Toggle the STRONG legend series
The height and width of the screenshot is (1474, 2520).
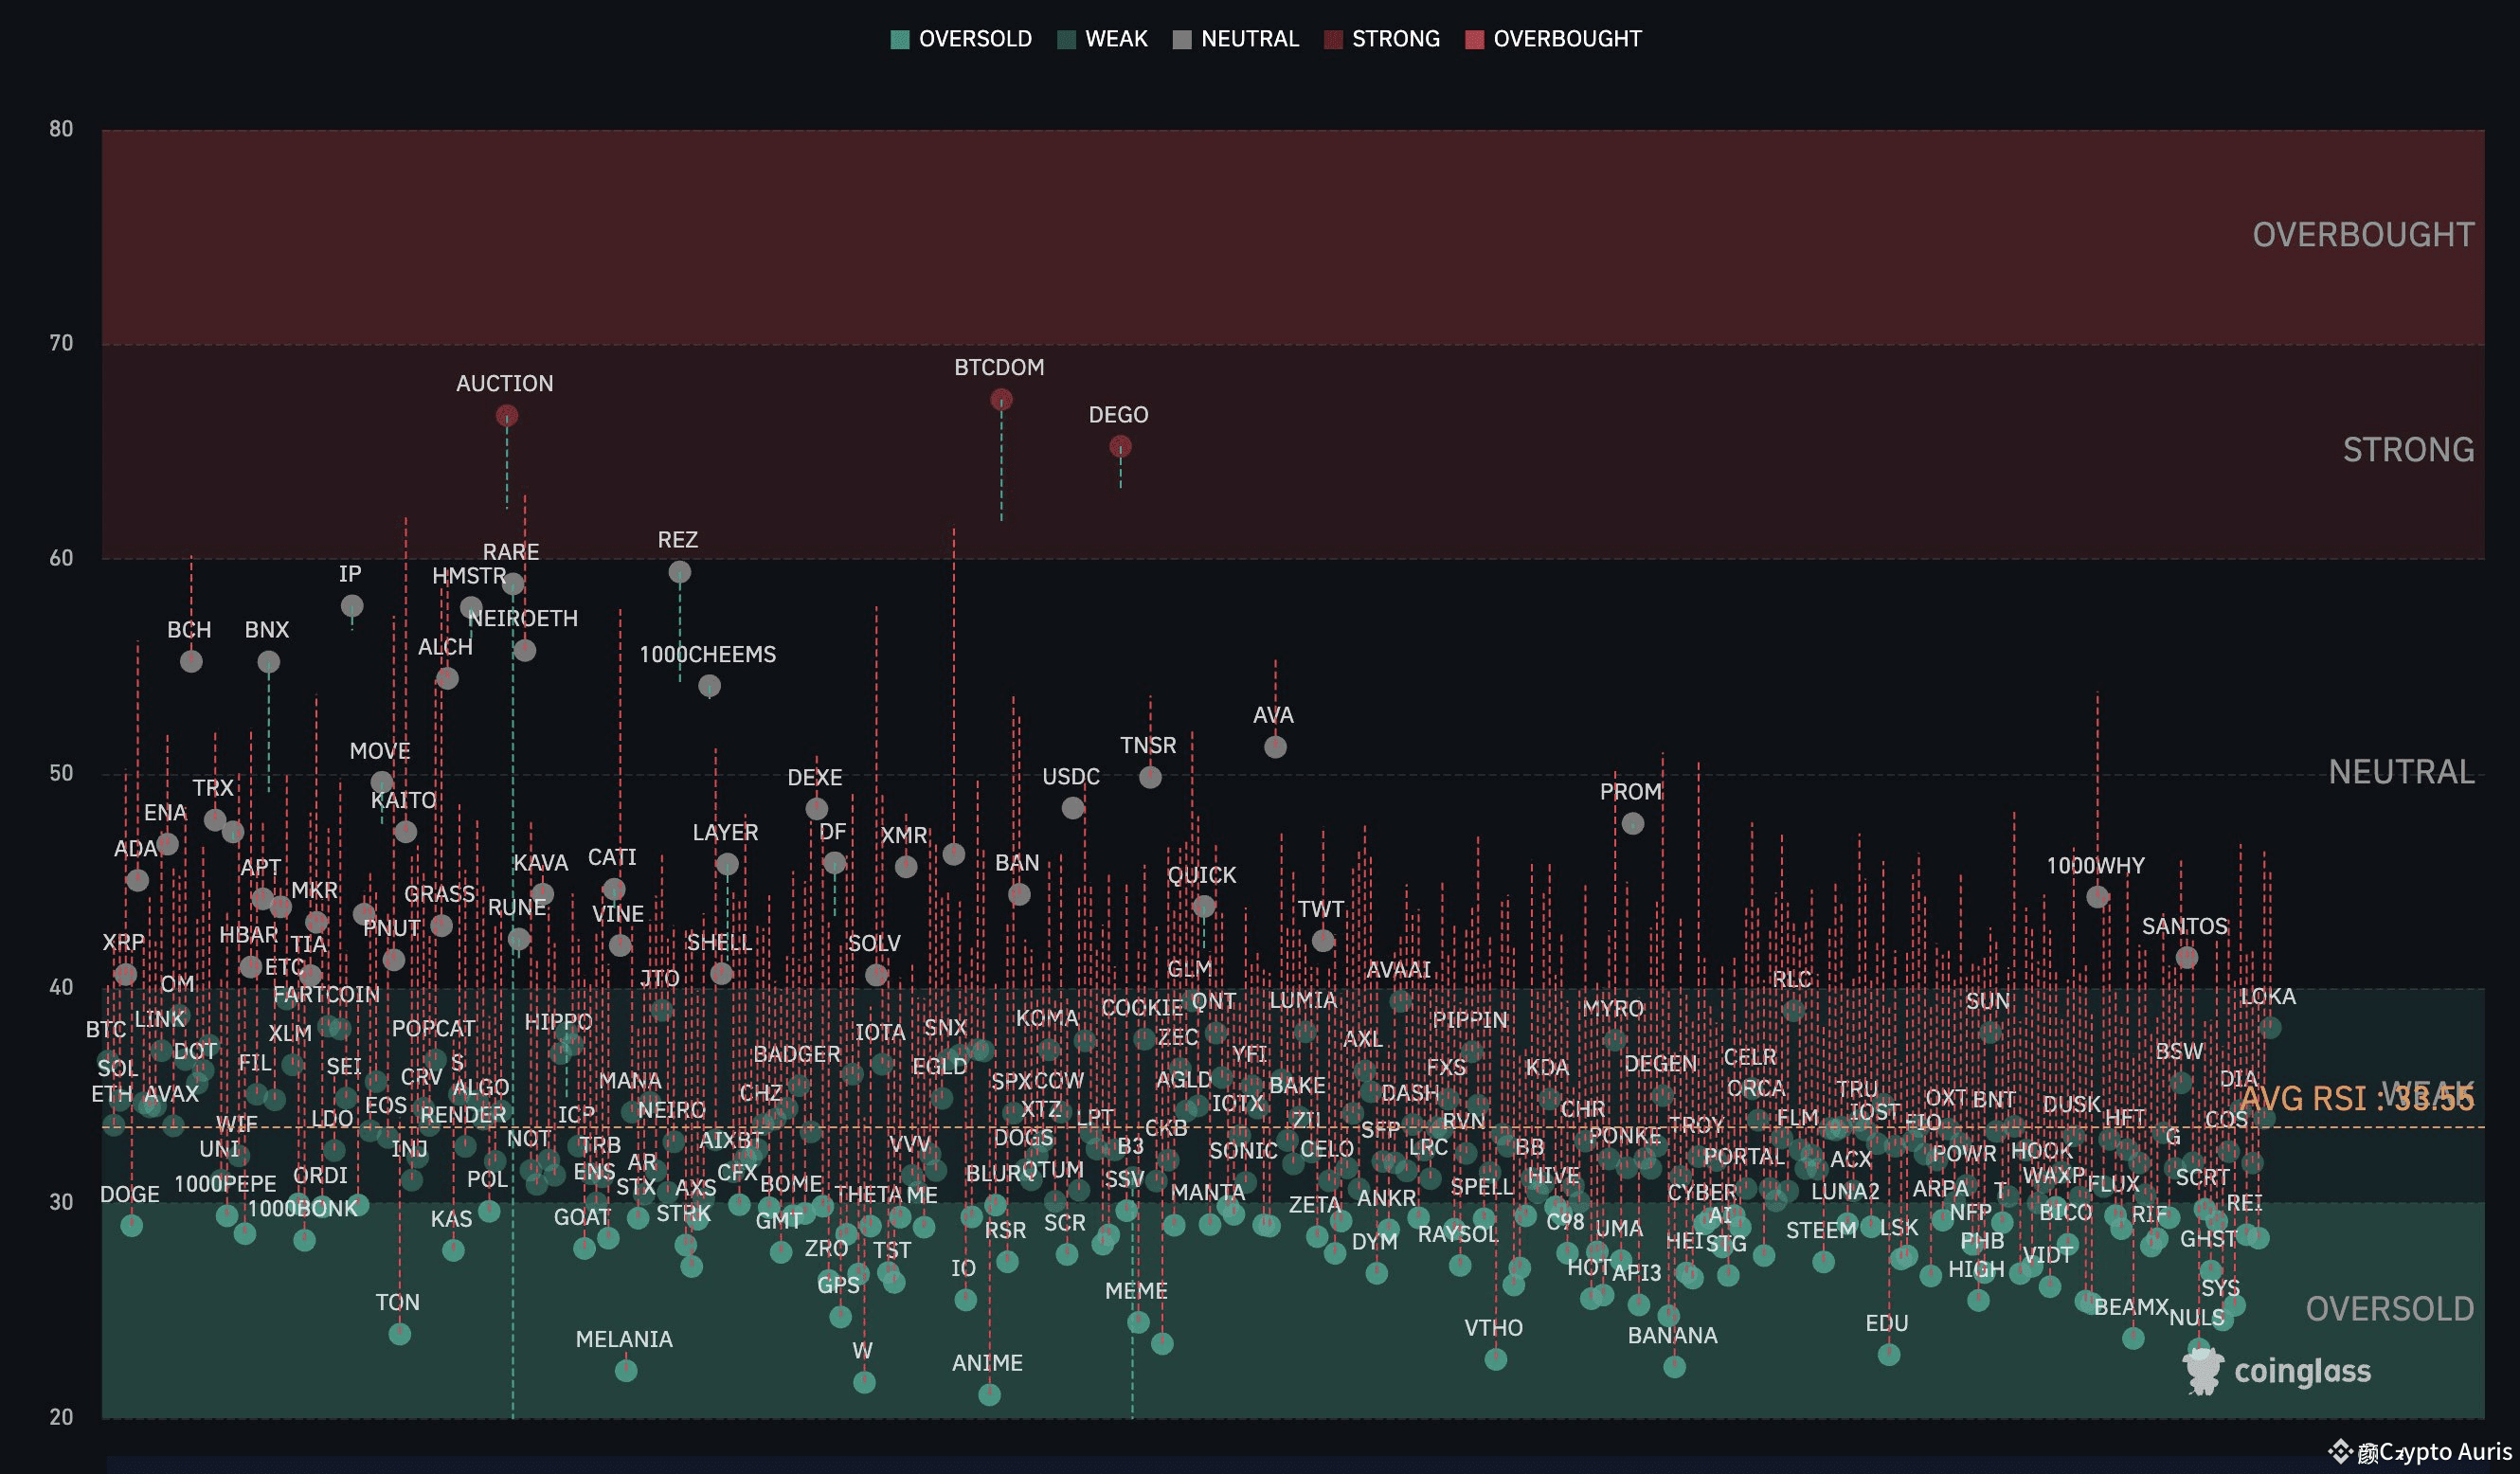(x=1382, y=39)
